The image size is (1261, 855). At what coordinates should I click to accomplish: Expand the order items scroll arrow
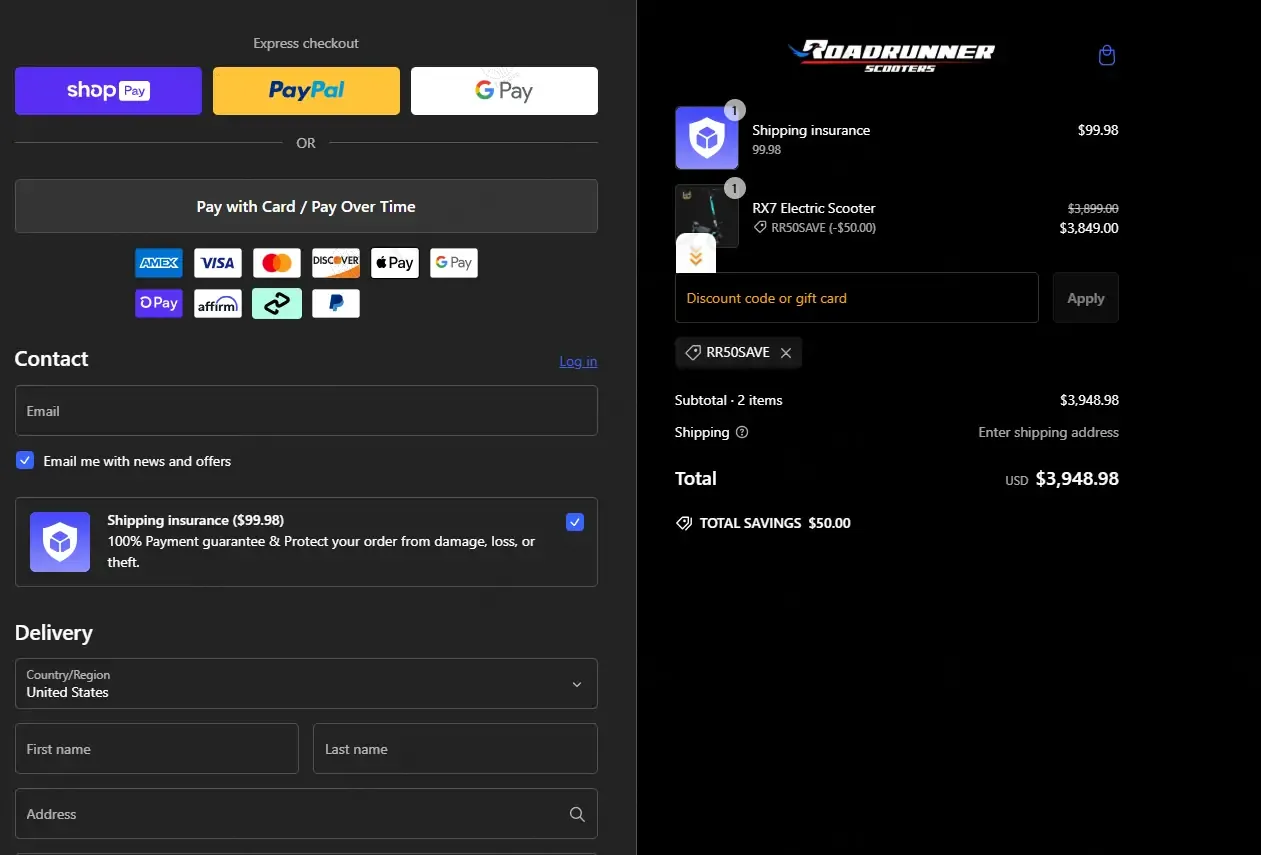coord(696,258)
